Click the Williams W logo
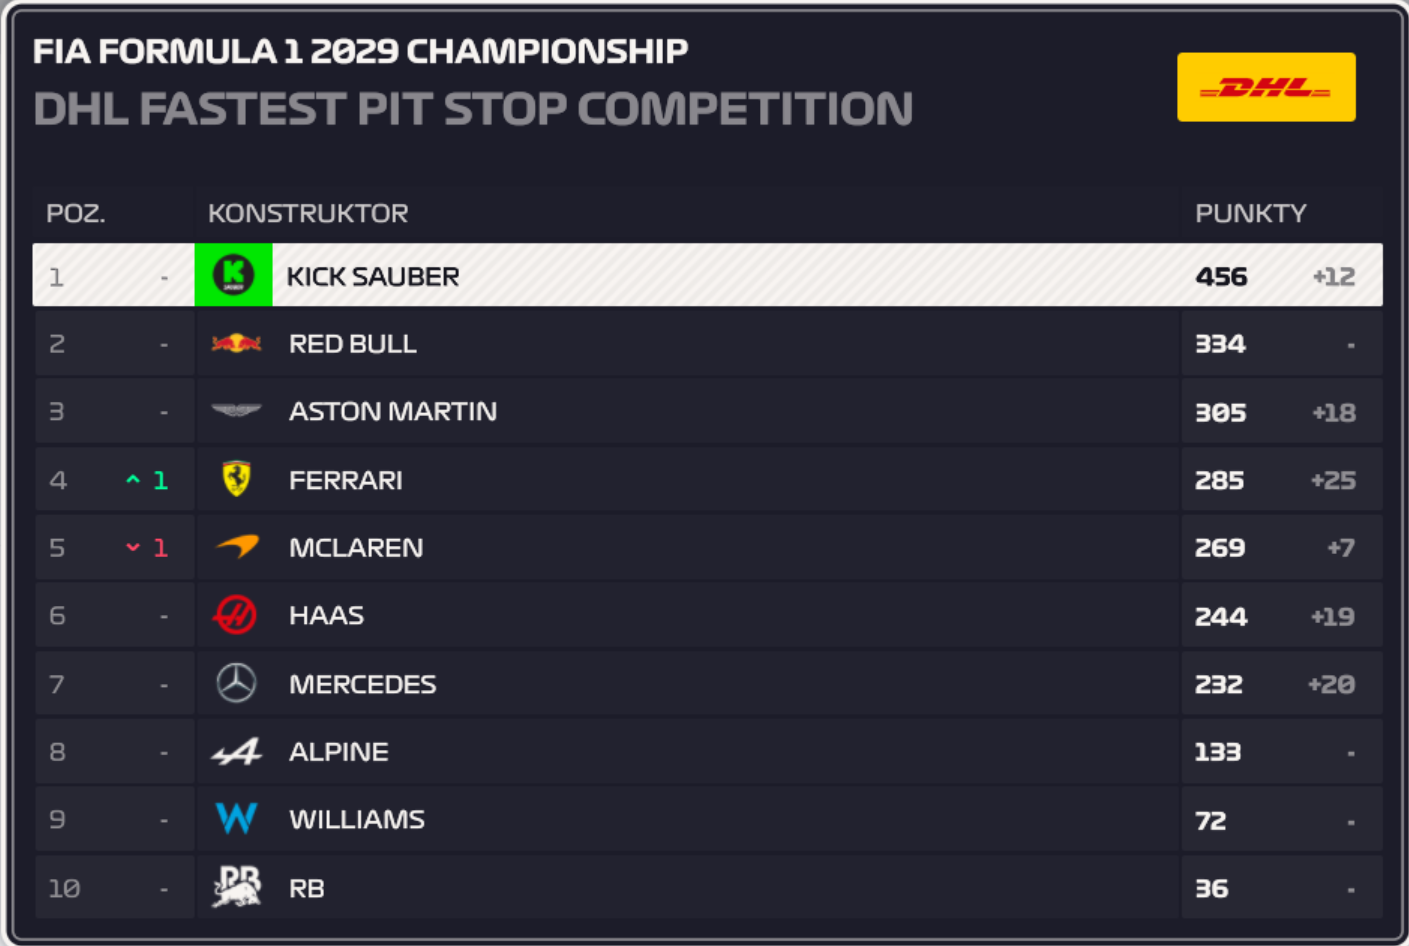Viewport: 1409px width, 946px height. (237, 819)
